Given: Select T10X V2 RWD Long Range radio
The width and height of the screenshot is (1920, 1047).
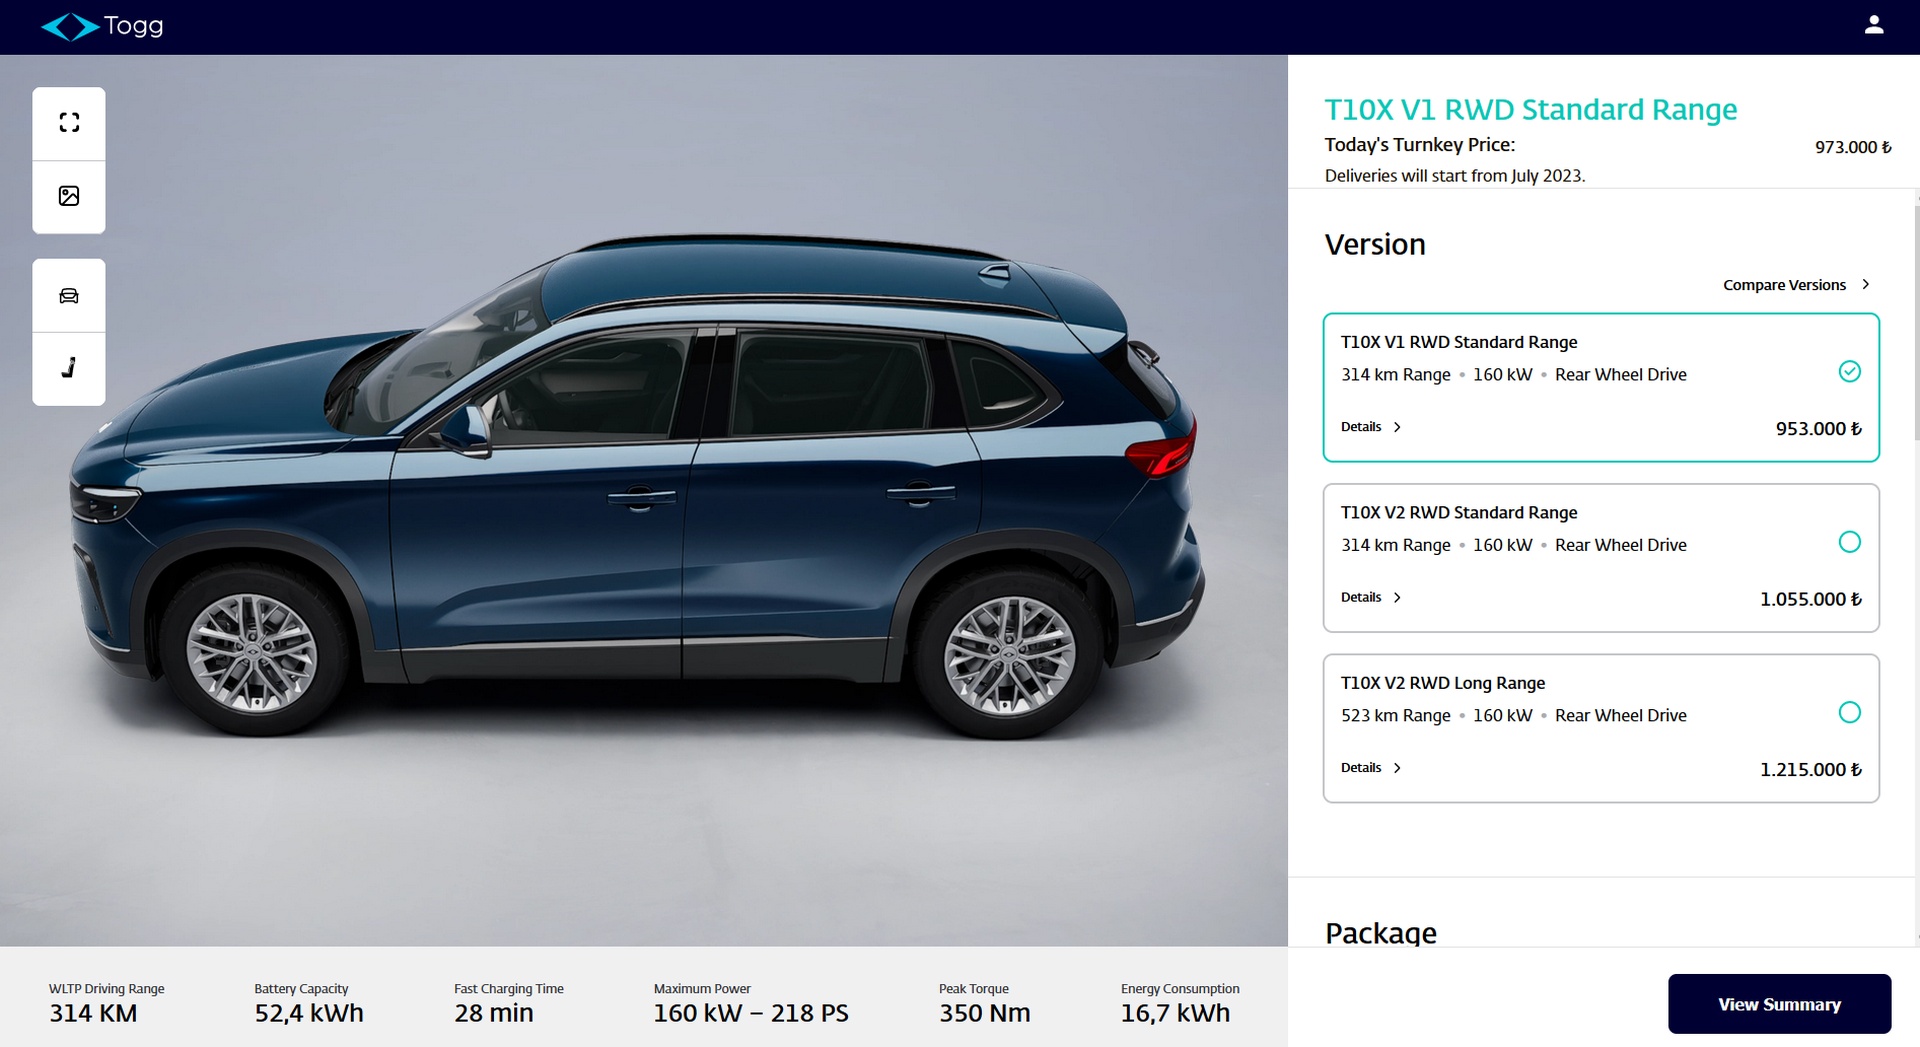Looking at the screenshot, I should (x=1850, y=713).
